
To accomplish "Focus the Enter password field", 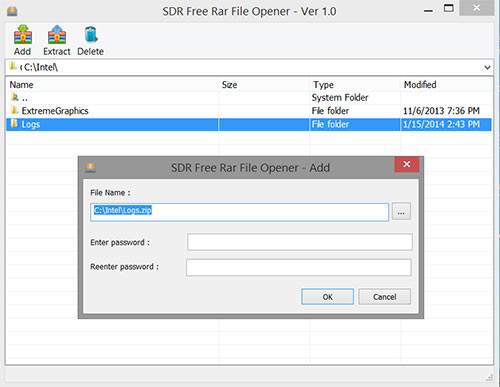I will coord(300,242).
